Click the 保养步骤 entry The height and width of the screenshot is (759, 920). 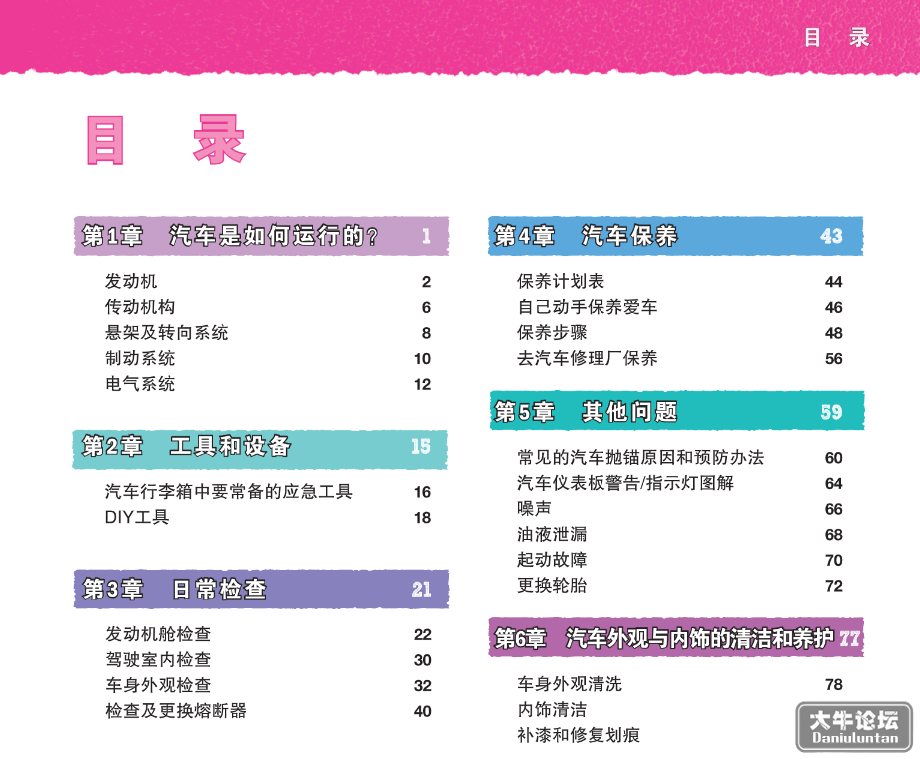(552, 333)
